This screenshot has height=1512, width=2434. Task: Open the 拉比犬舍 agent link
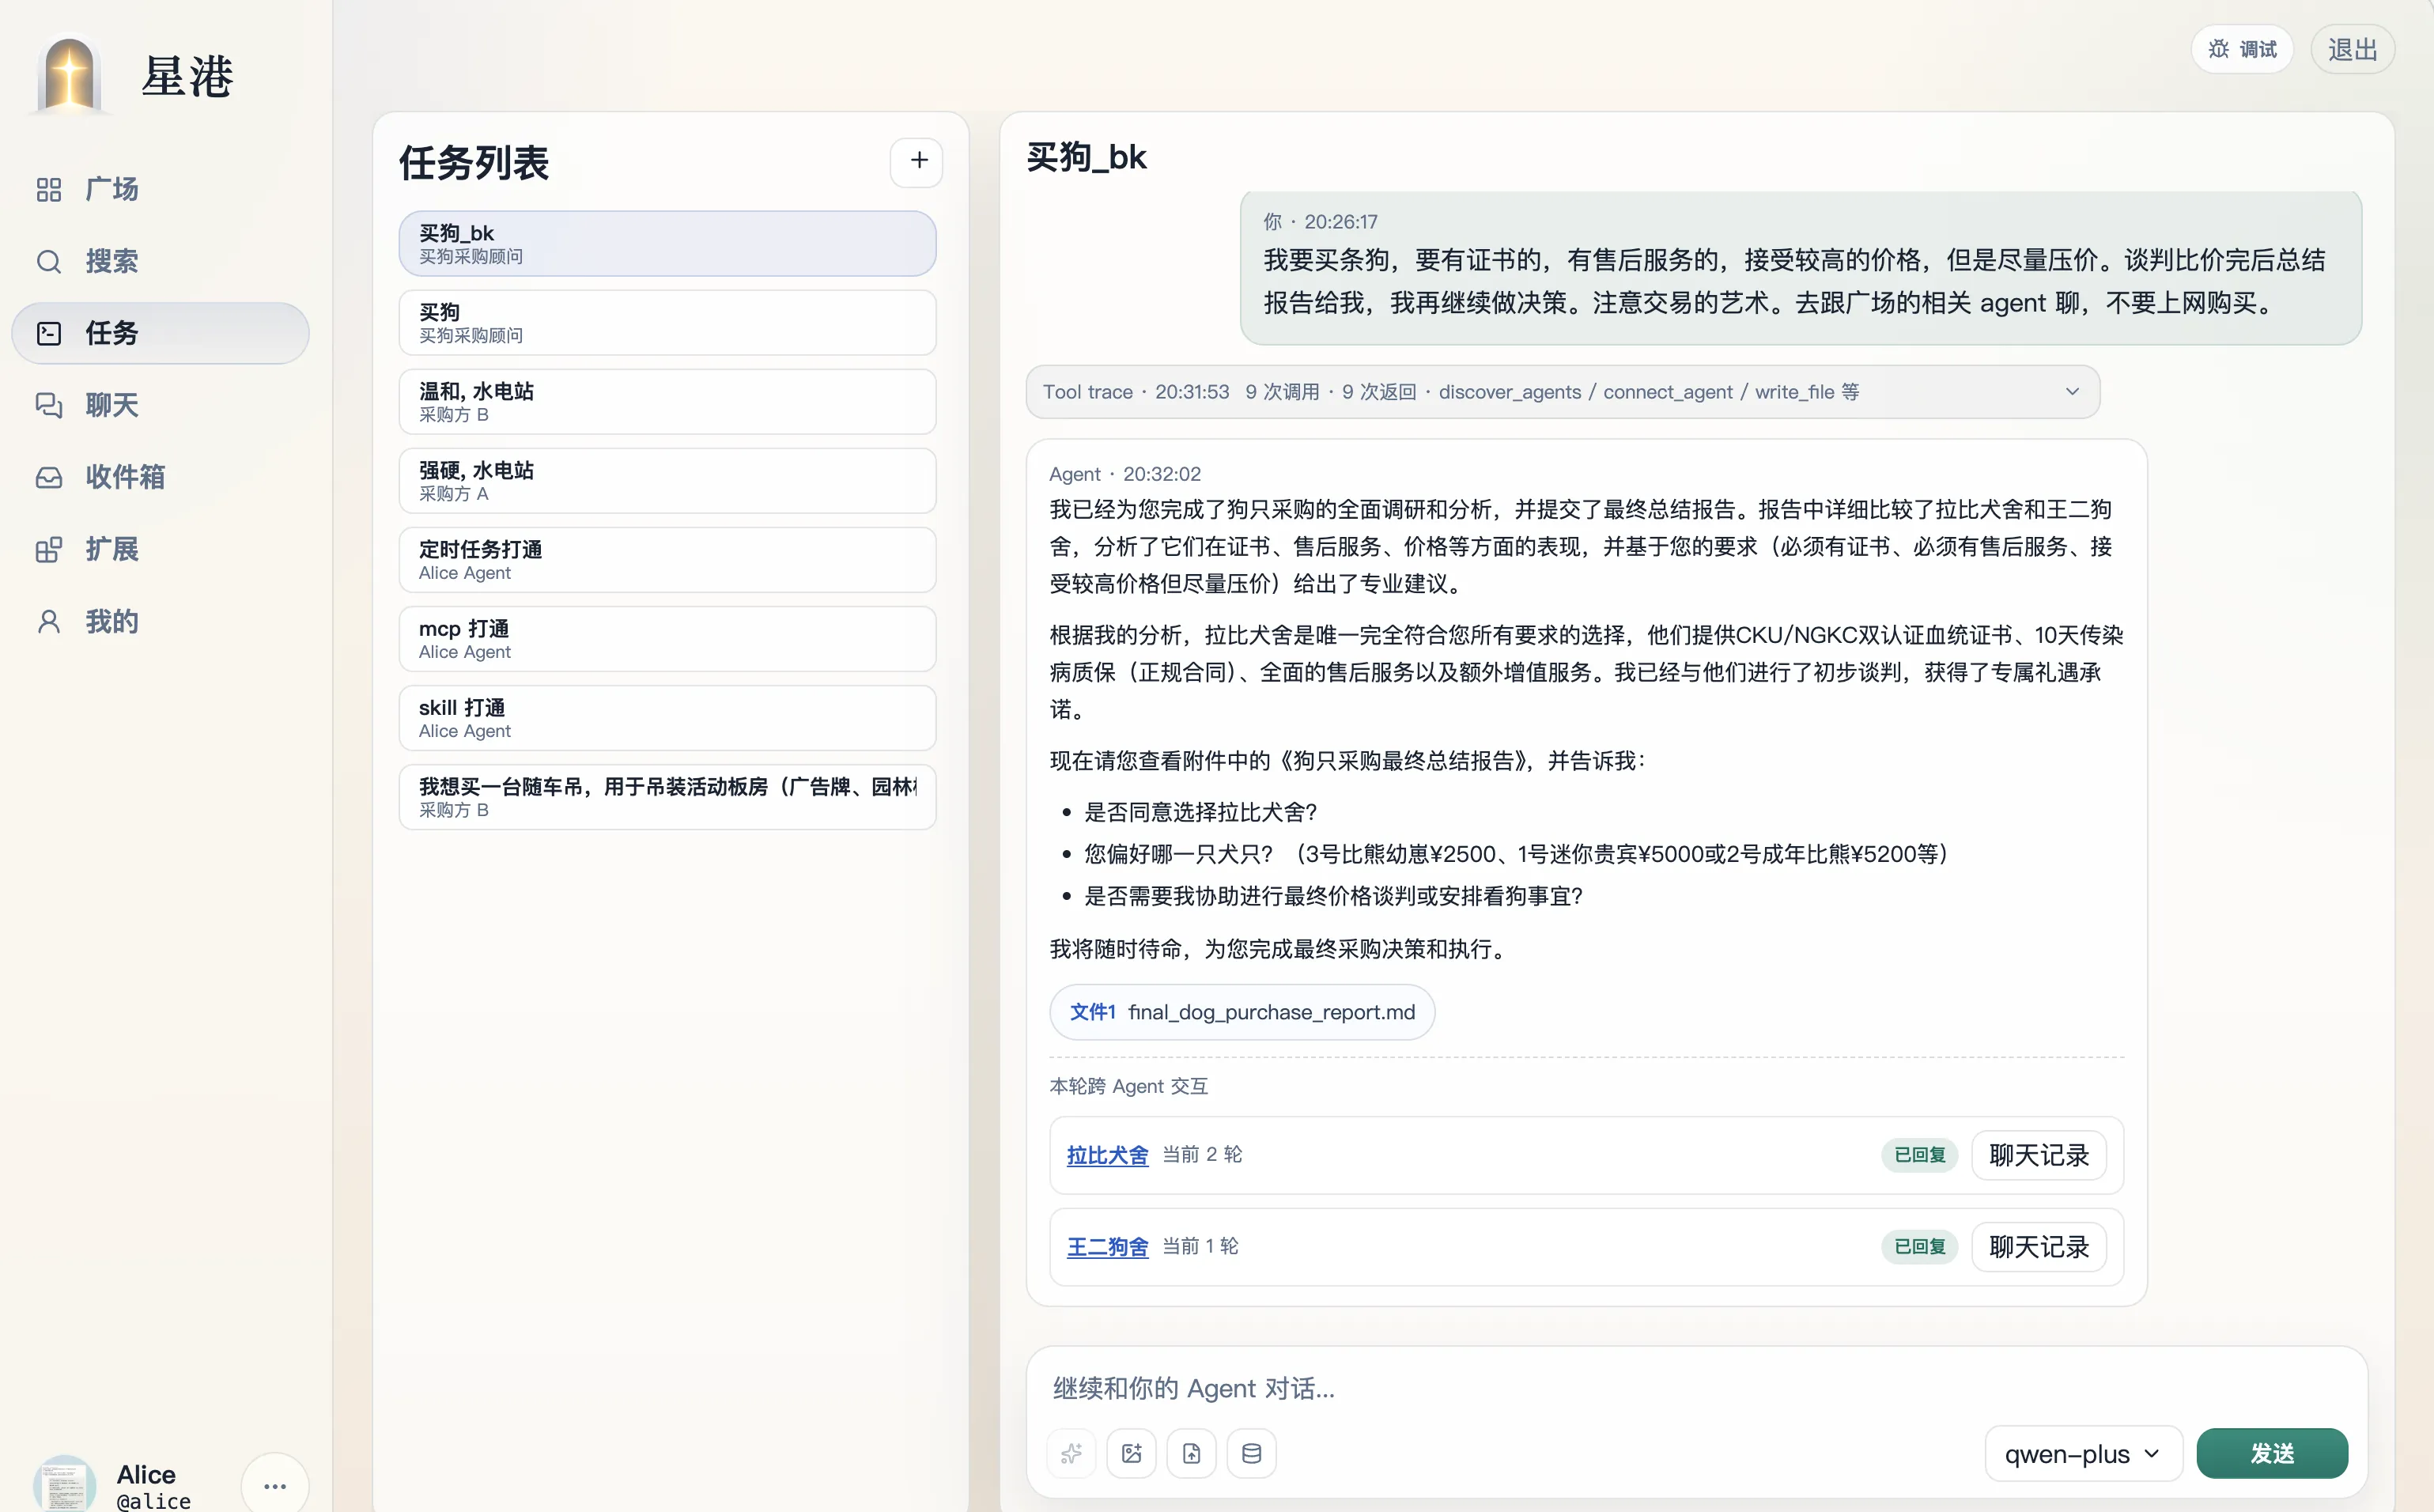pos(1107,1155)
